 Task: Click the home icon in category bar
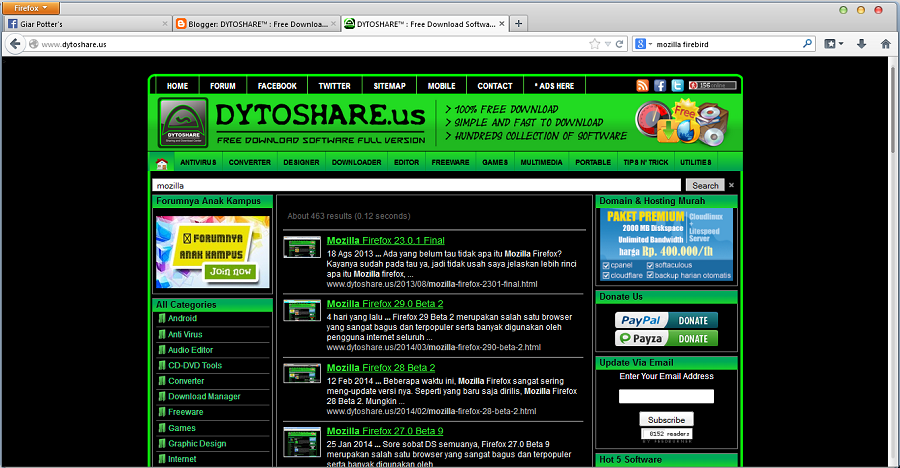coord(162,163)
